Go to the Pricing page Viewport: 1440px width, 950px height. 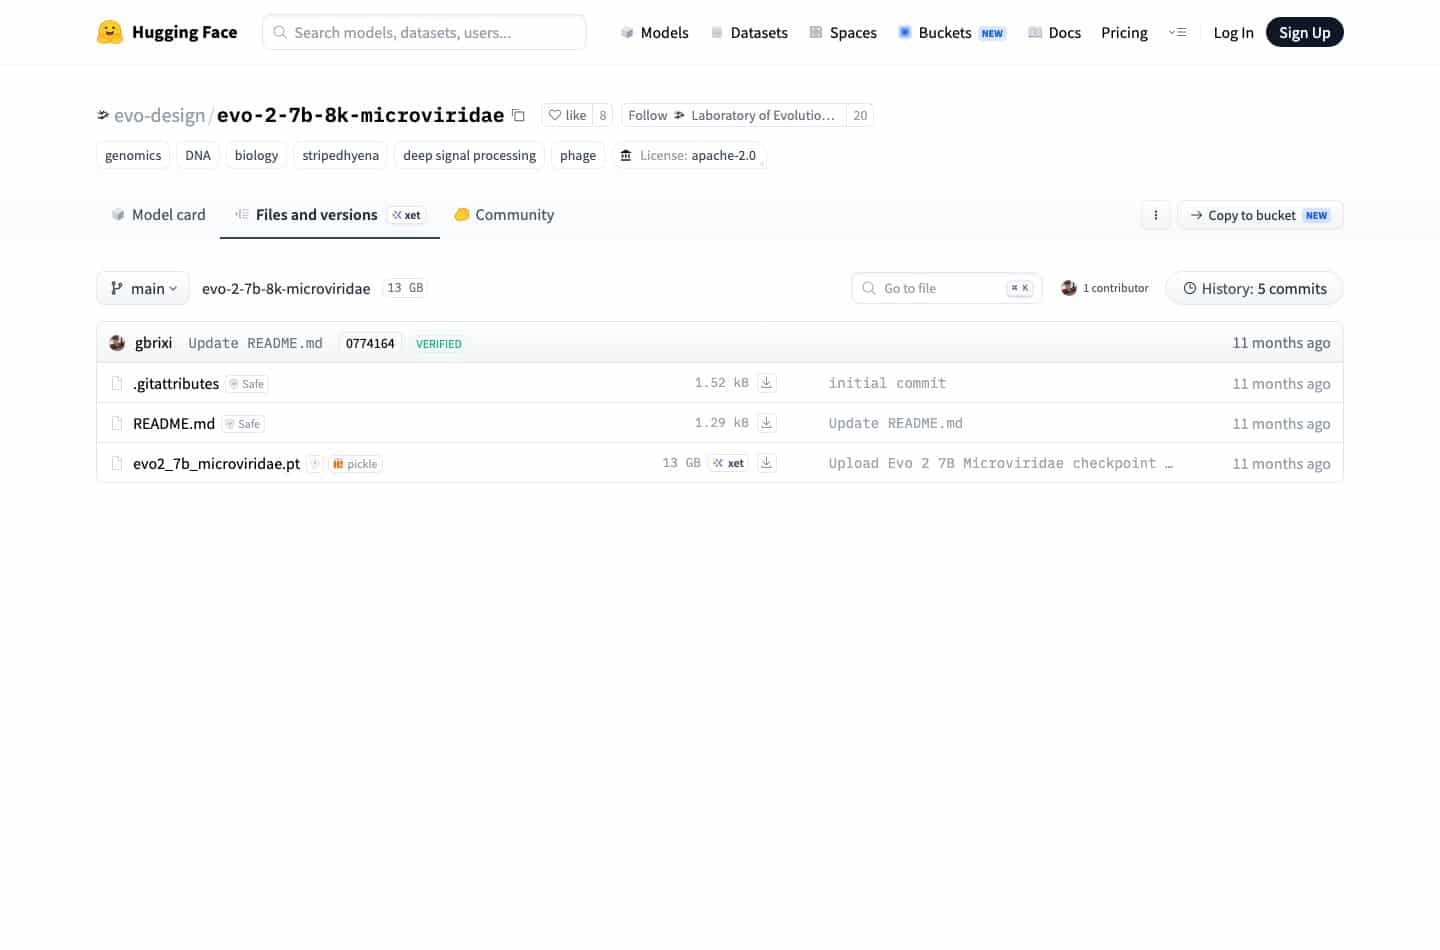(1124, 32)
